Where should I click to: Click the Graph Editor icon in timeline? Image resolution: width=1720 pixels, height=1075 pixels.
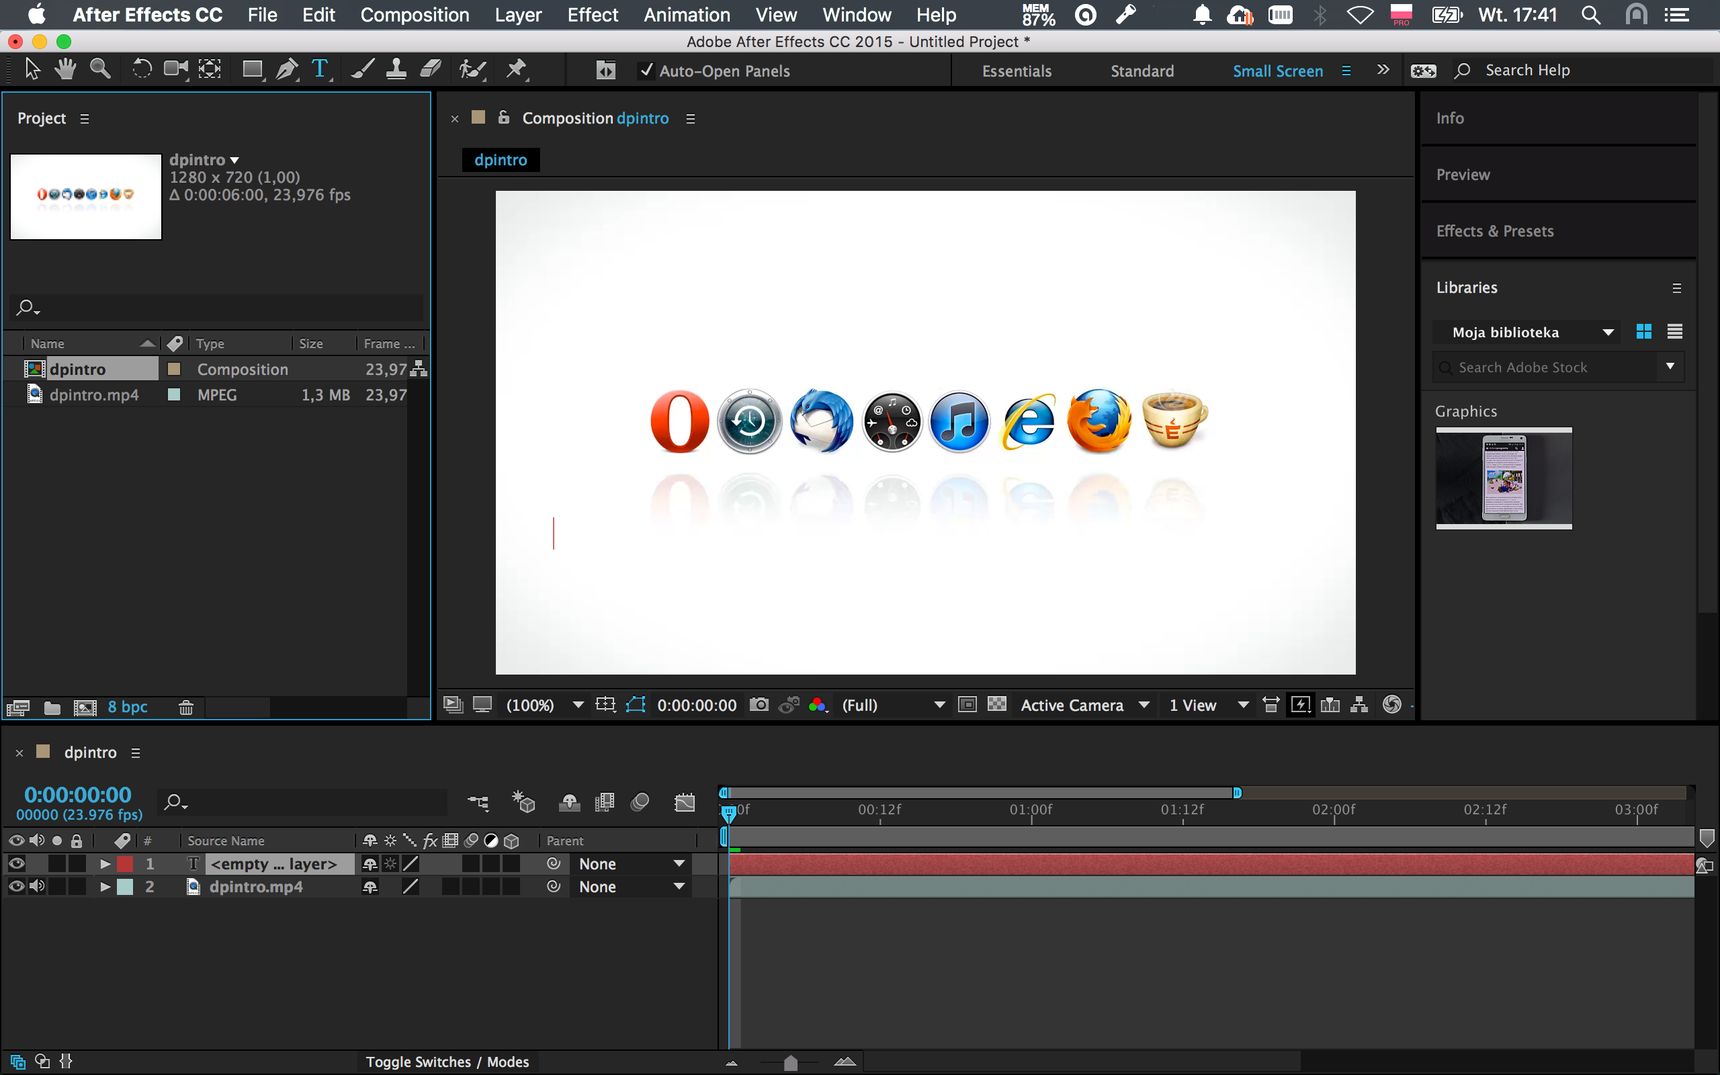(685, 802)
